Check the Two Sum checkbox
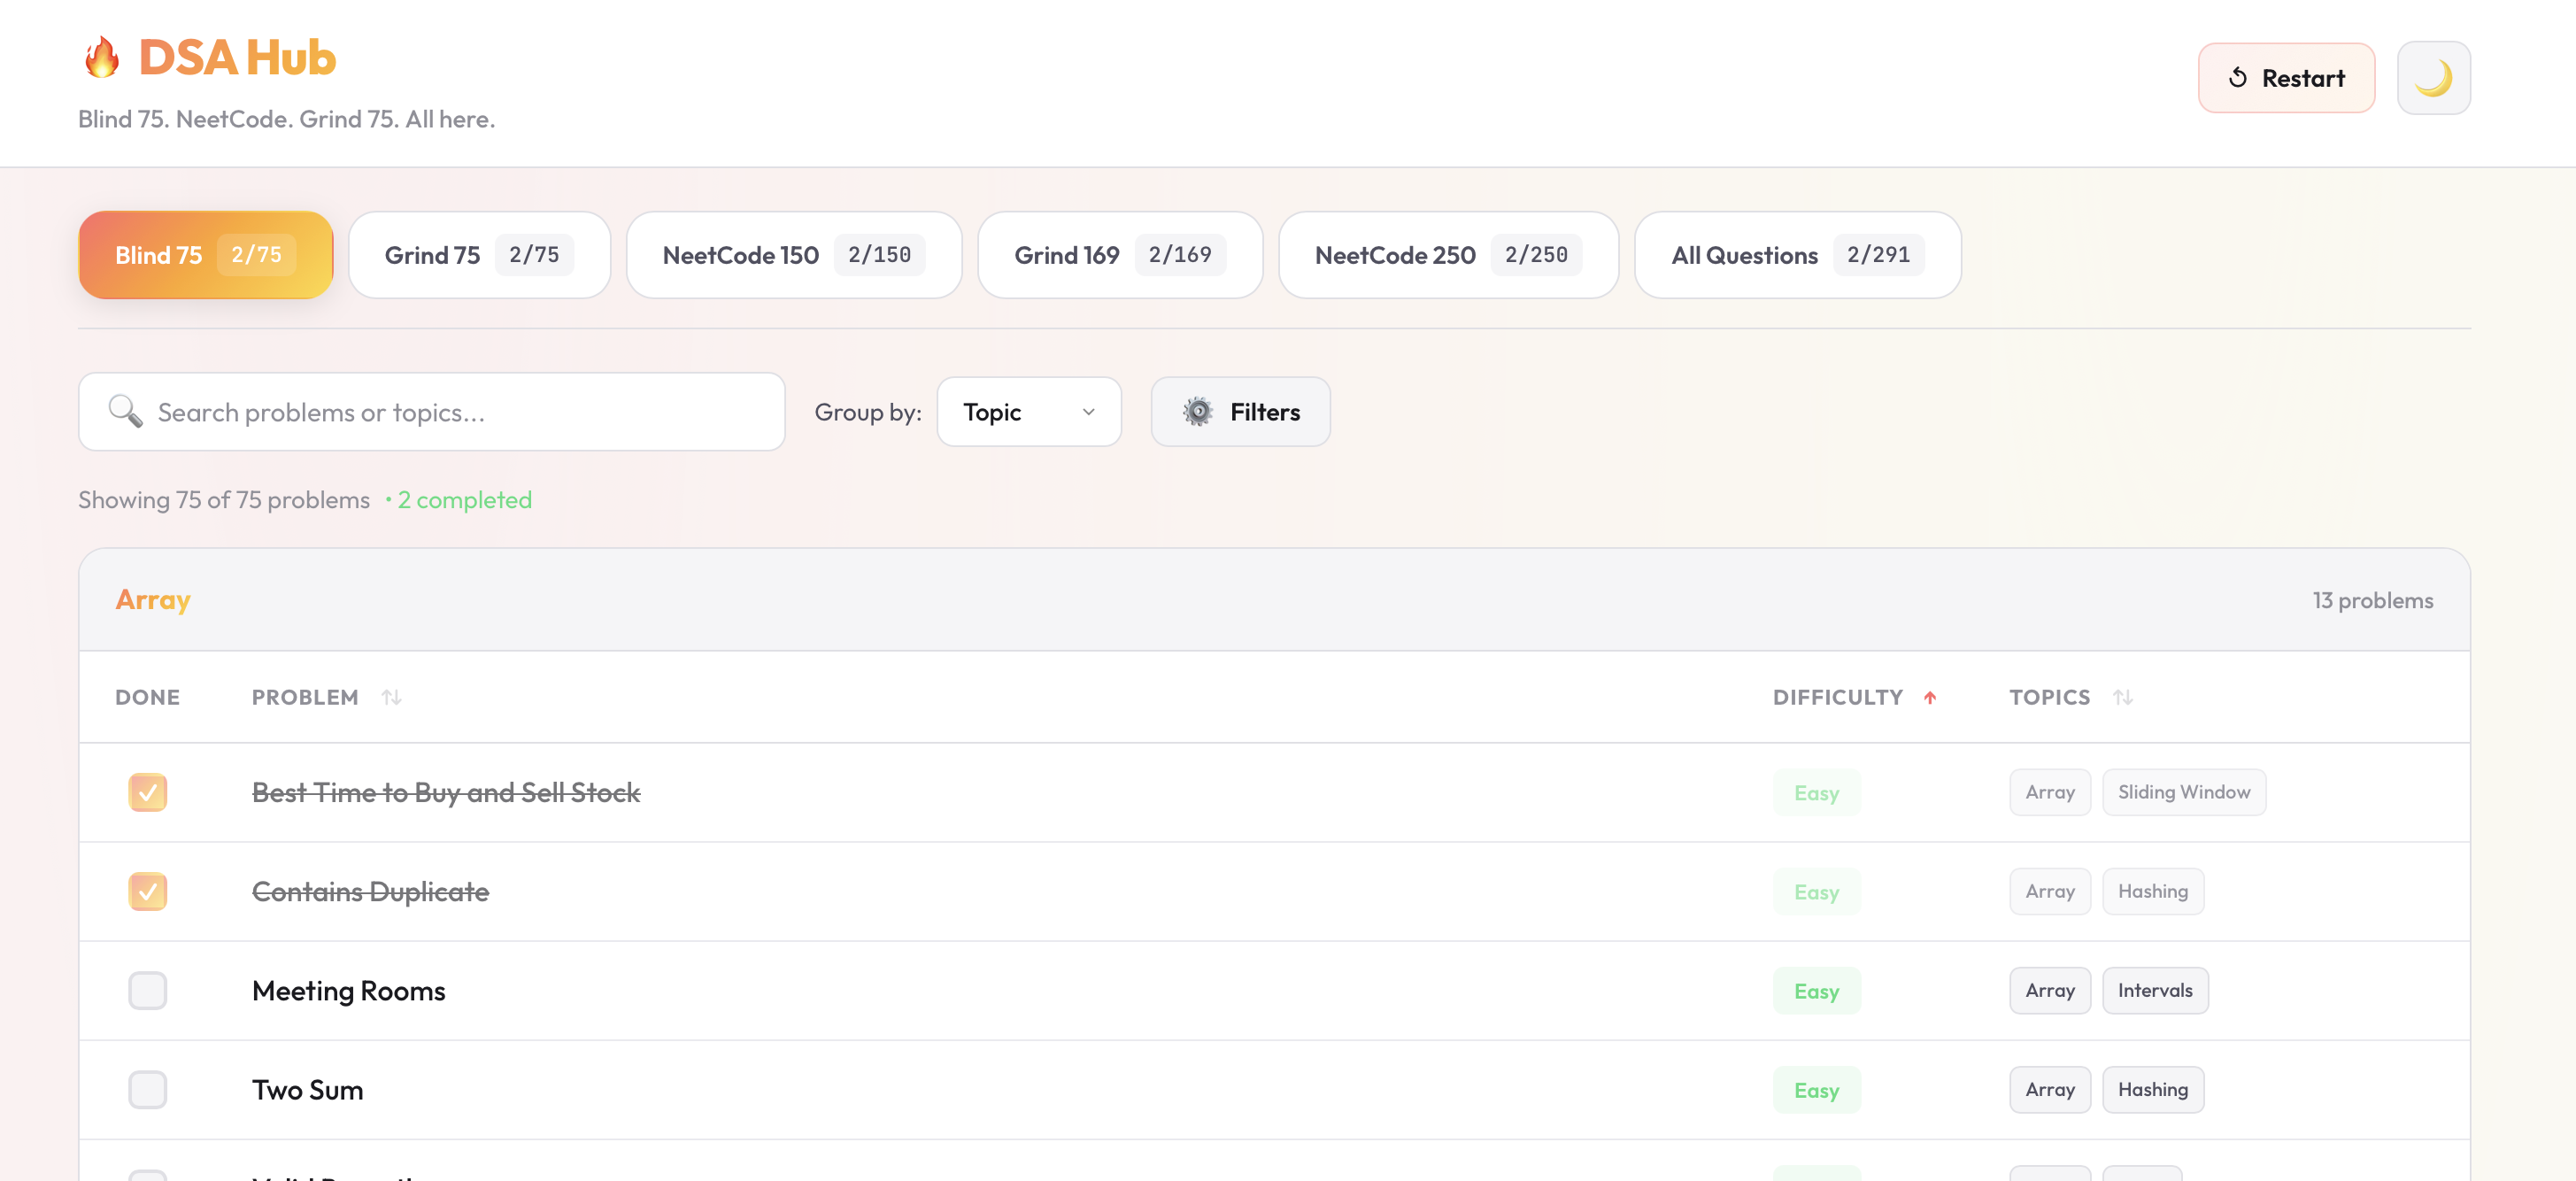2576x1181 pixels. pos(148,1089)
